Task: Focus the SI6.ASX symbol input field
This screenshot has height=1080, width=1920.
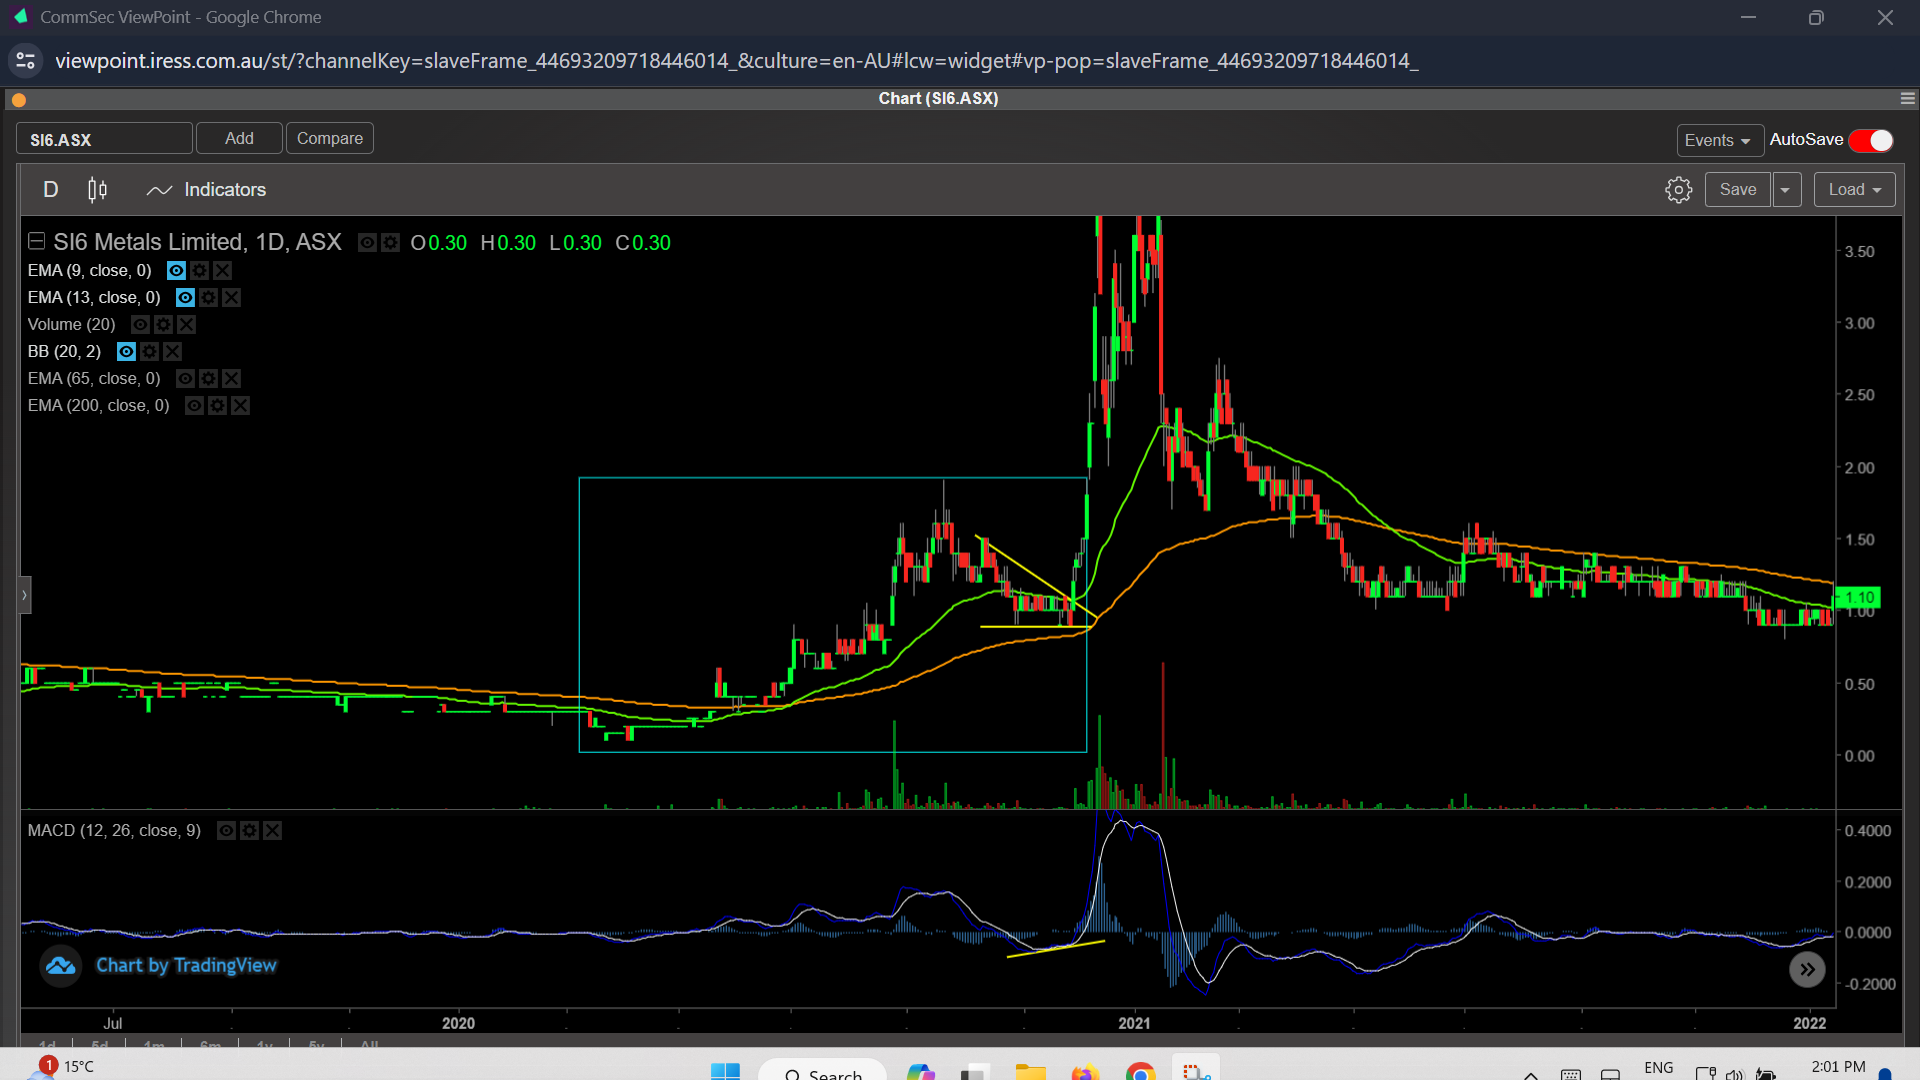Action: tap(104, 139)
